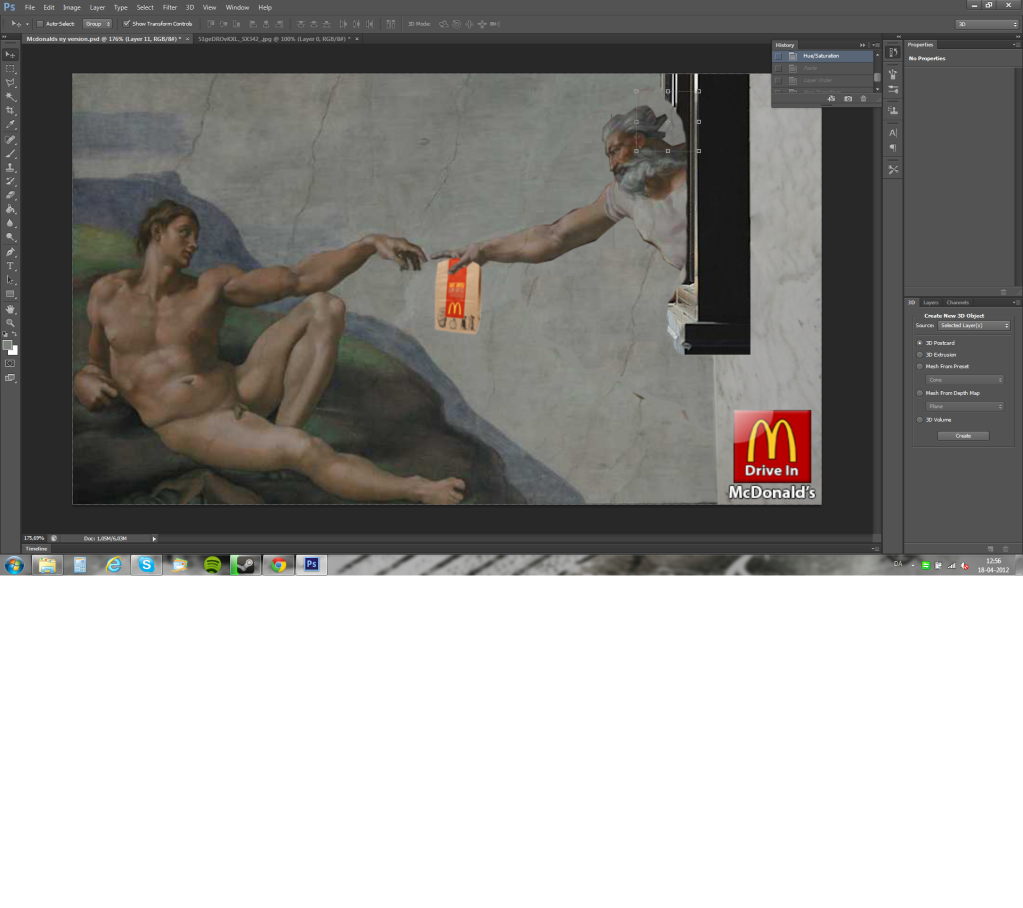Open the Filter menu
Viewport: 1023px width, 908px height.
(x=170, y=8)
